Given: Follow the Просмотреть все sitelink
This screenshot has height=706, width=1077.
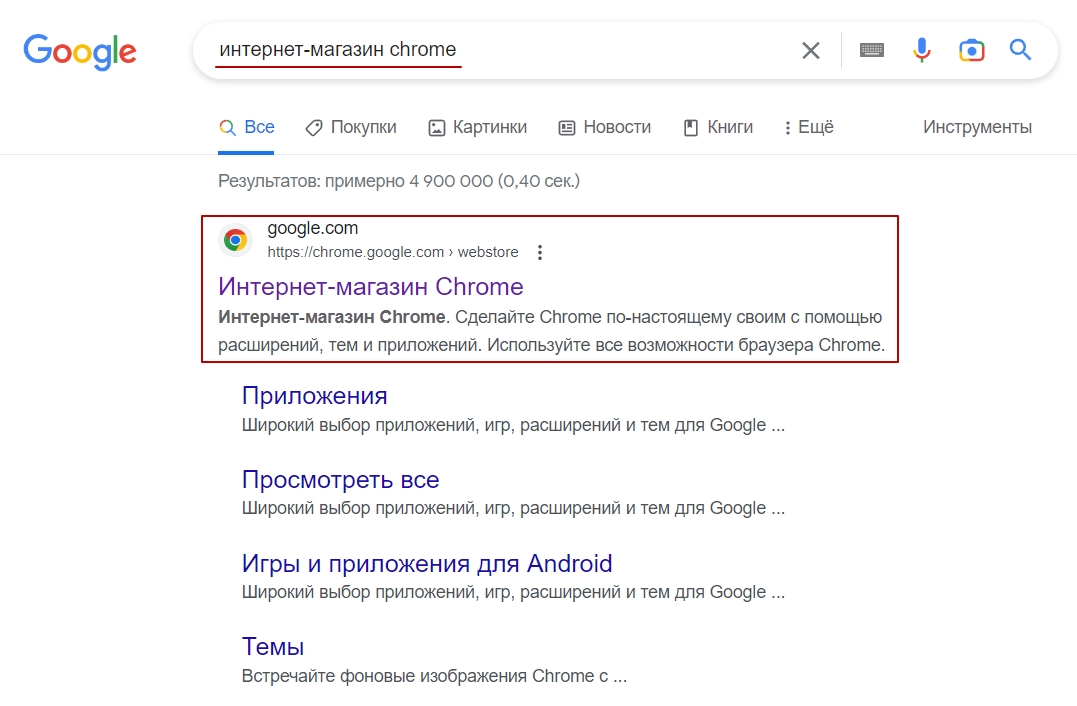Looking at the screenshot, I should point(341,479).
